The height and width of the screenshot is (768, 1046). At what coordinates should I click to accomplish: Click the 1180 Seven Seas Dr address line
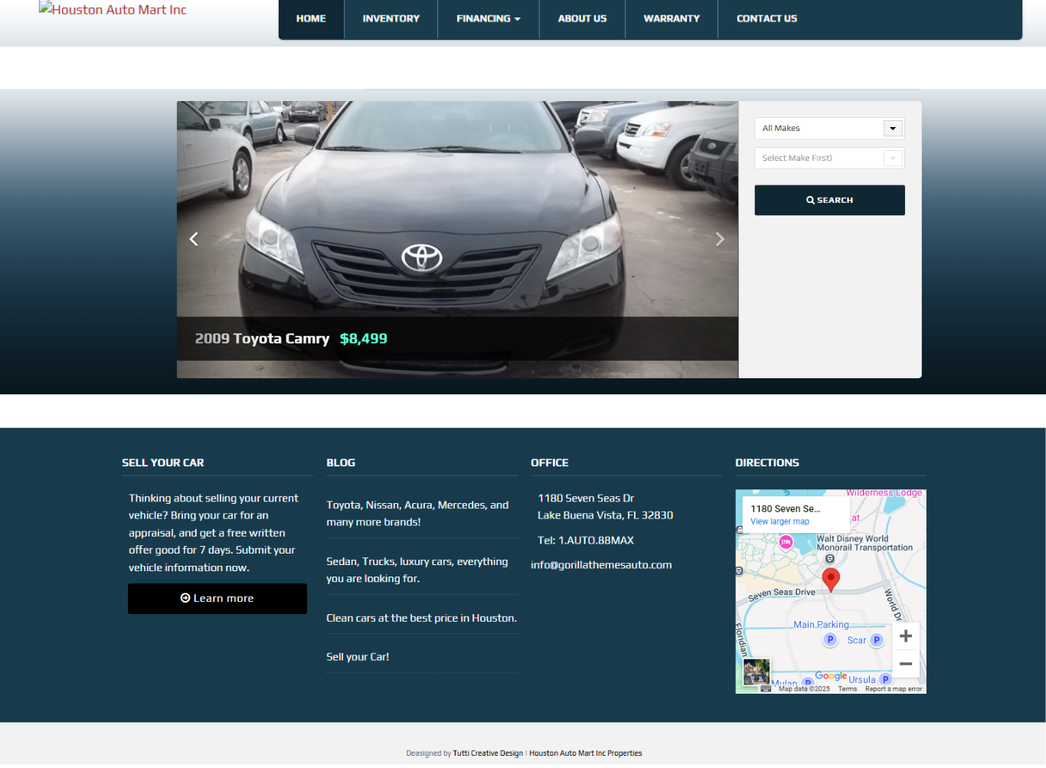pyautogui.click(x=586, y=498)
